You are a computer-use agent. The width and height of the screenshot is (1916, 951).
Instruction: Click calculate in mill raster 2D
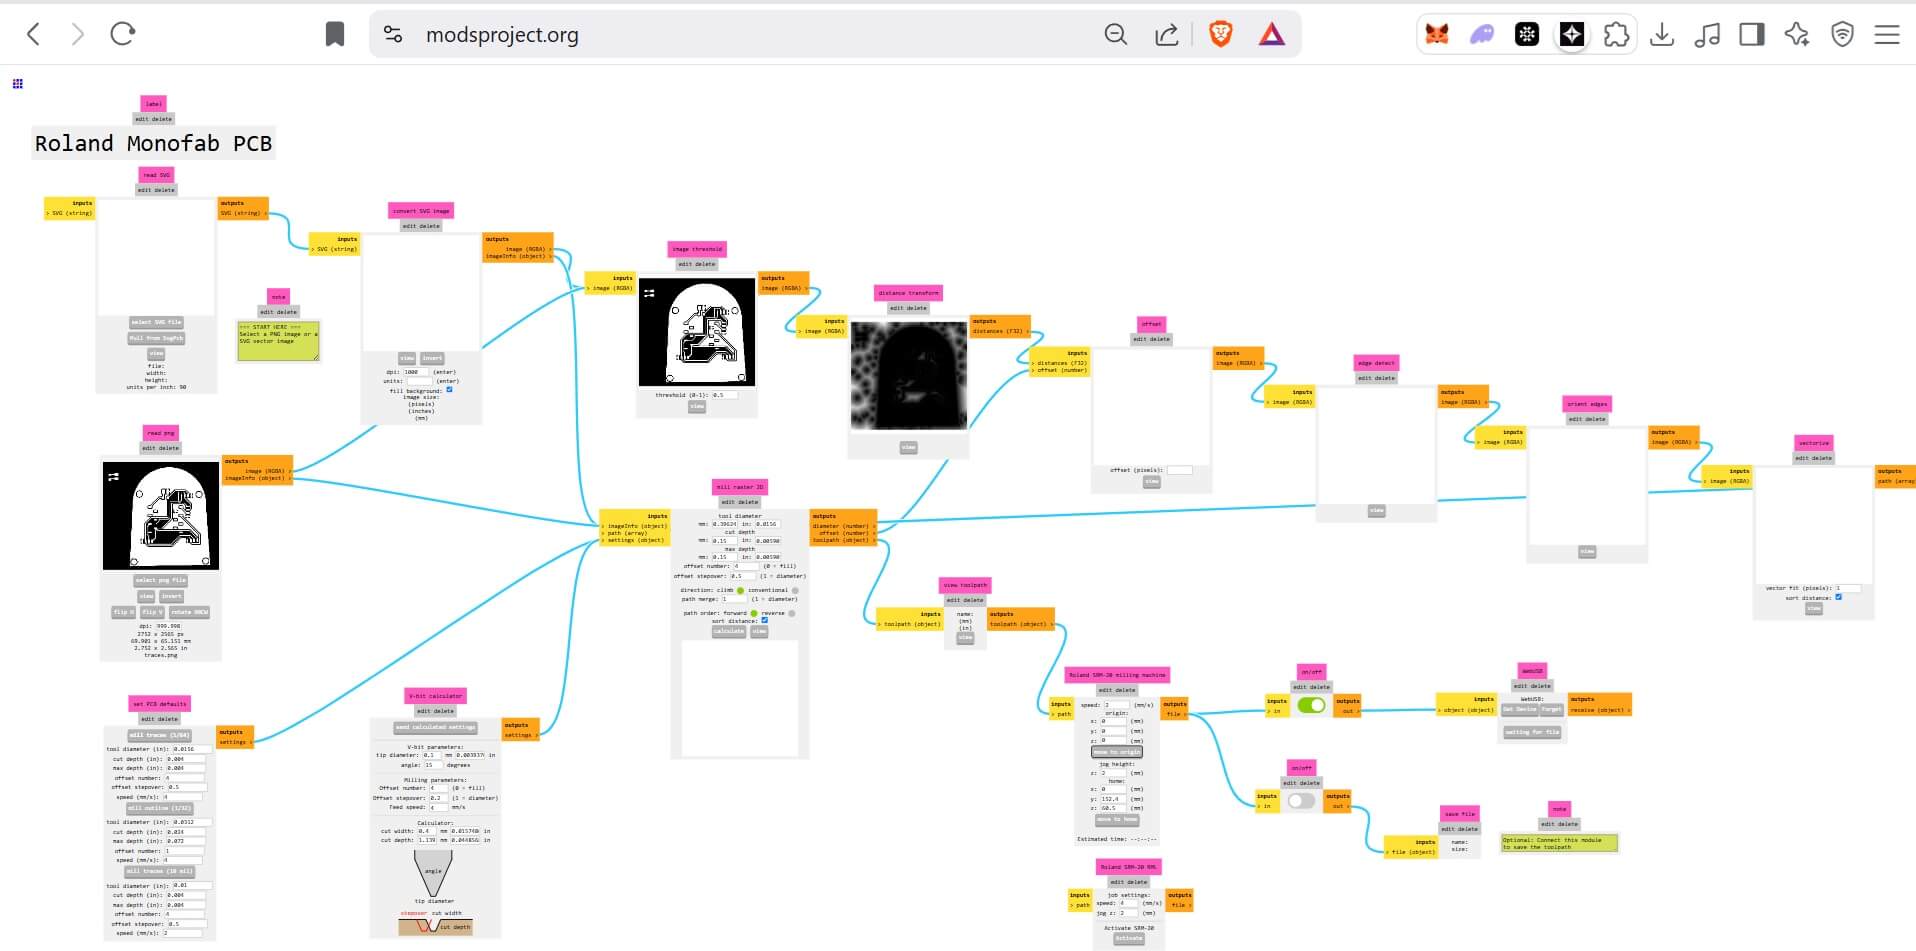point(729,632)
